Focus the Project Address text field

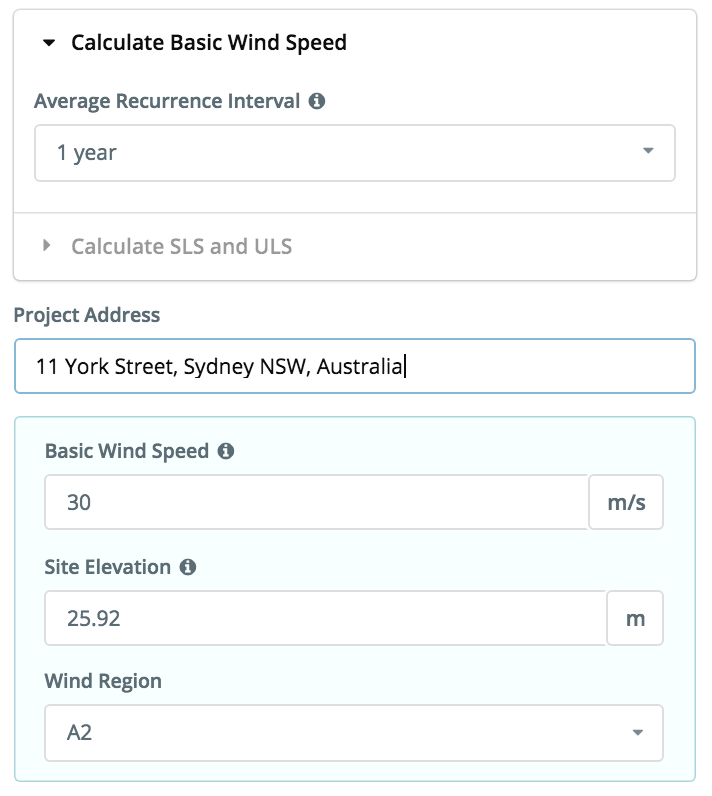click(x=355, y=366)
